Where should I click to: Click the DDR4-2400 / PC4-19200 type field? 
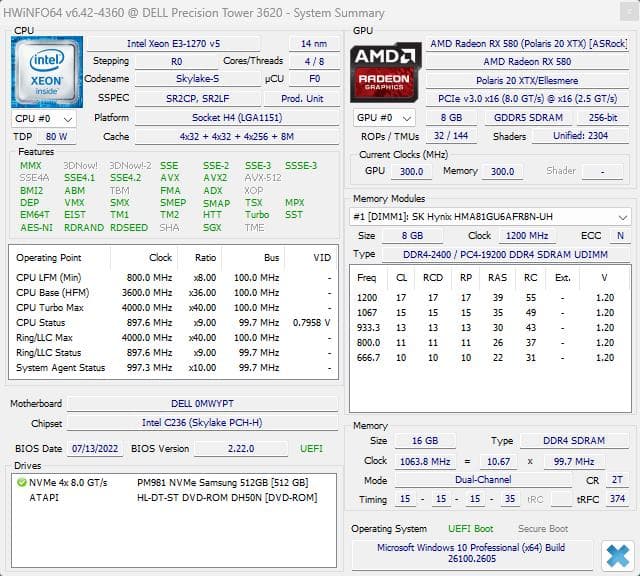505,255
